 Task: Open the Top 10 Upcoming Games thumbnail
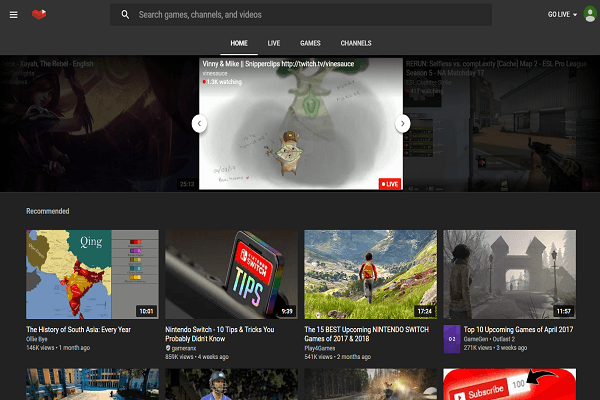[x=509, y=274]
